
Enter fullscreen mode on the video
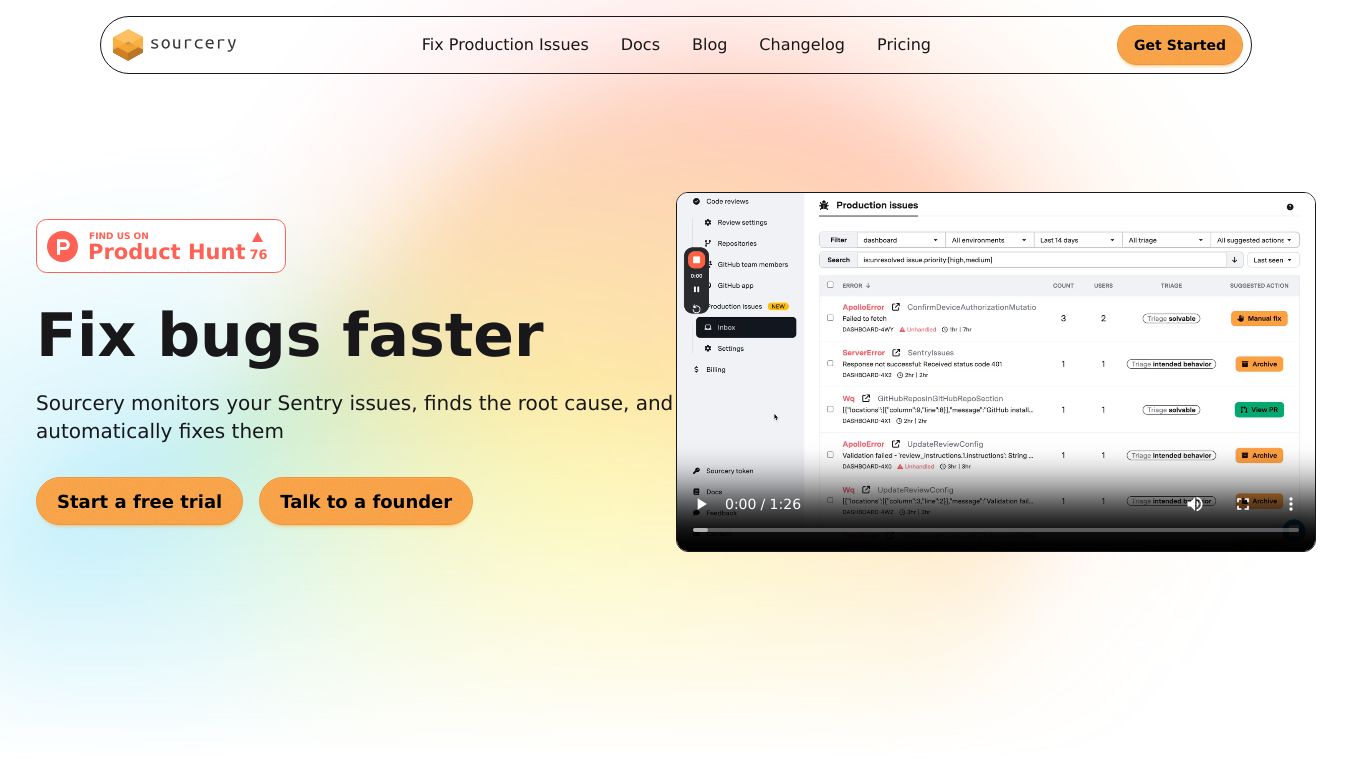click(1243, 504)
